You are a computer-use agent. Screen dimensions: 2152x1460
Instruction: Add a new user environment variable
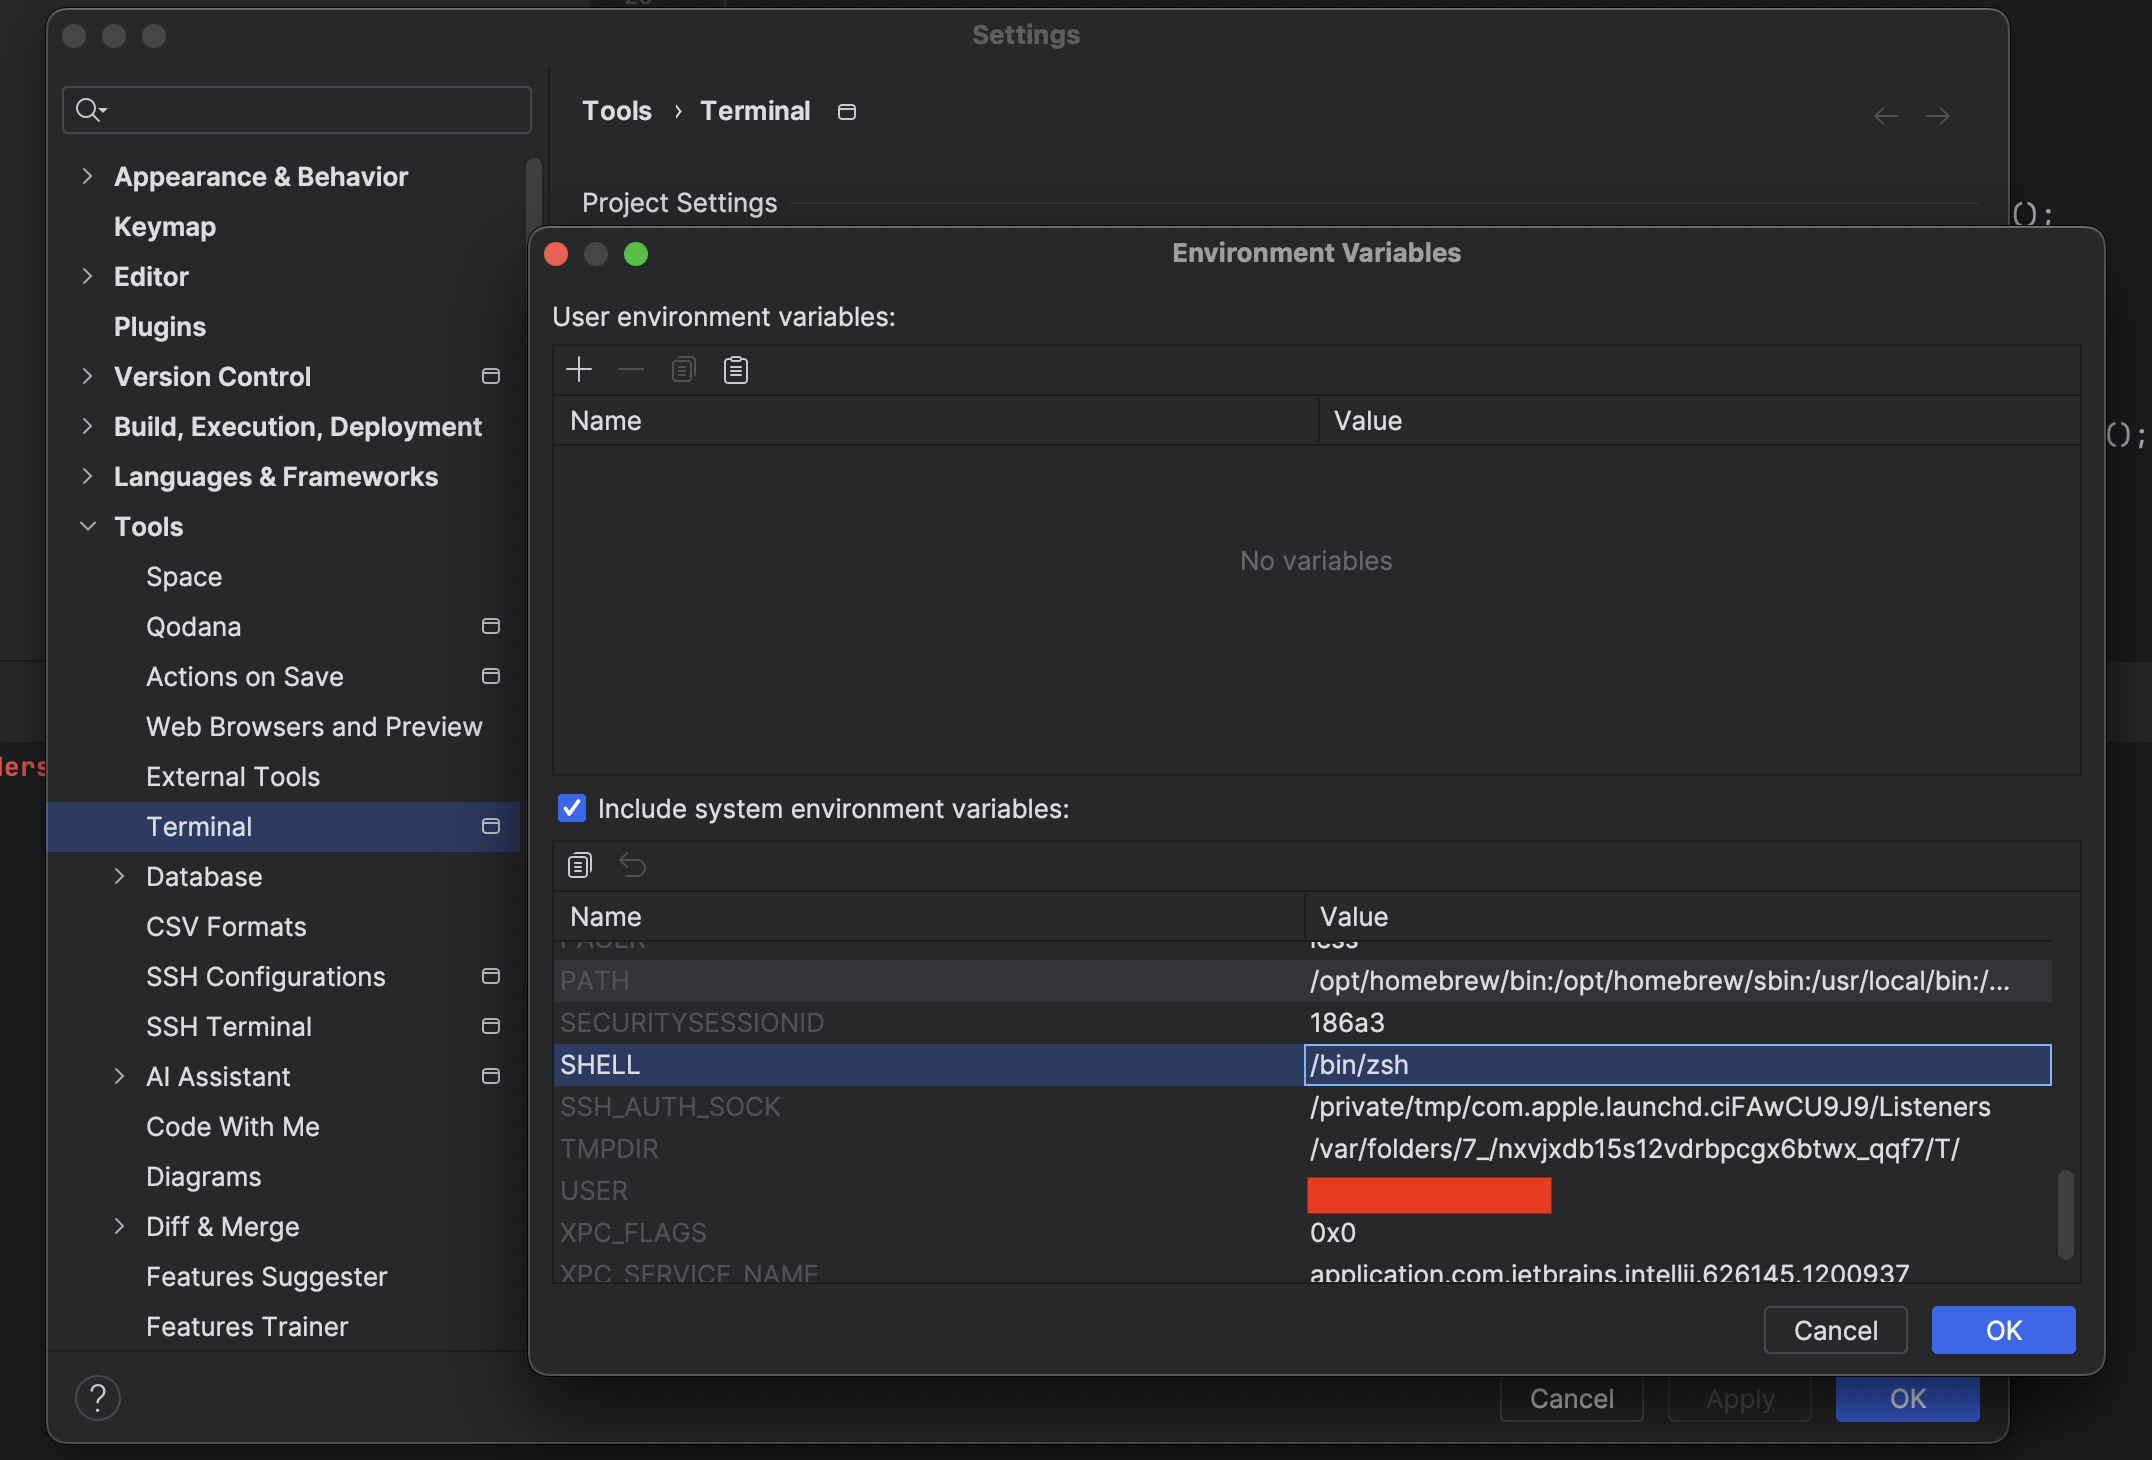click(579, 370)
